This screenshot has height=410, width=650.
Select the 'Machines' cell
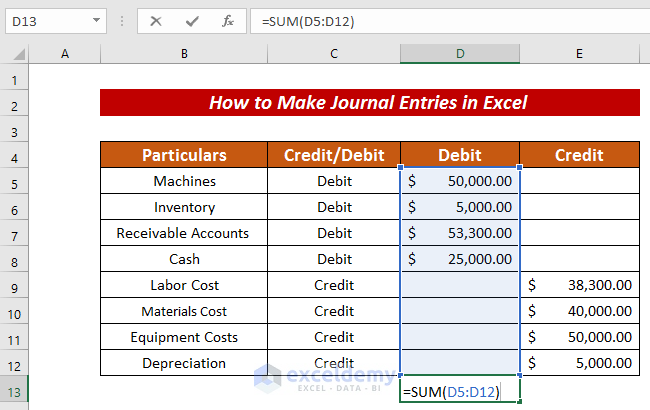(184, 181)
